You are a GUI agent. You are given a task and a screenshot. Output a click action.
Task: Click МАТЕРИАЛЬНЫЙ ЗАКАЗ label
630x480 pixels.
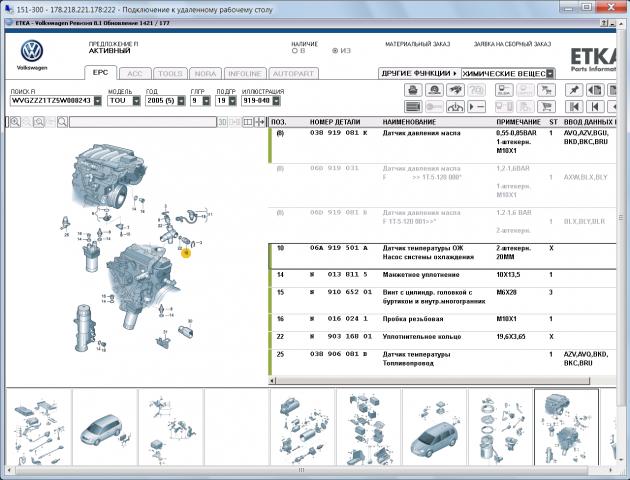point(417,44)
